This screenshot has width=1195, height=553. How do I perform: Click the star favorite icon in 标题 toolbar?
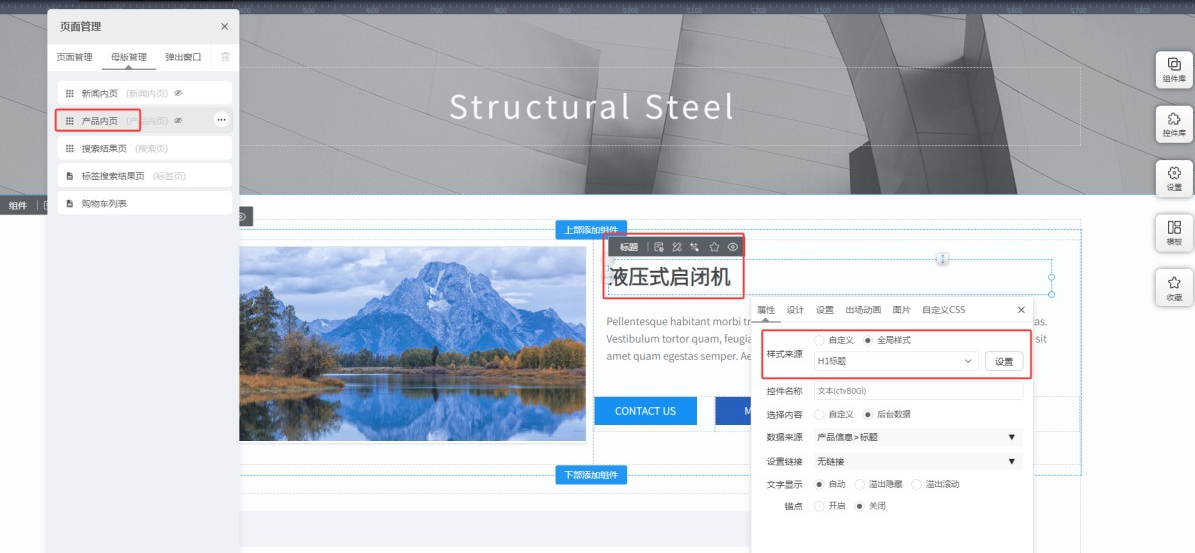(714, 247)
